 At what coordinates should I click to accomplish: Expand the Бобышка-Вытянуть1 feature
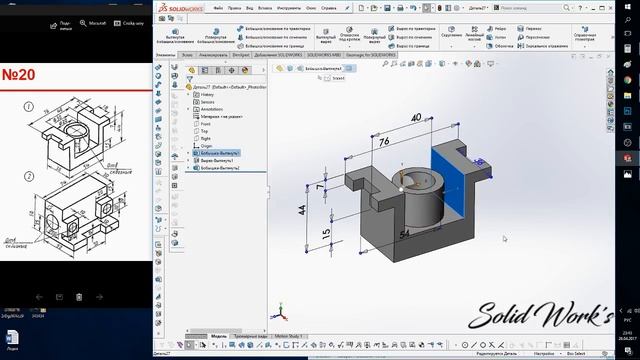[188, 153]
